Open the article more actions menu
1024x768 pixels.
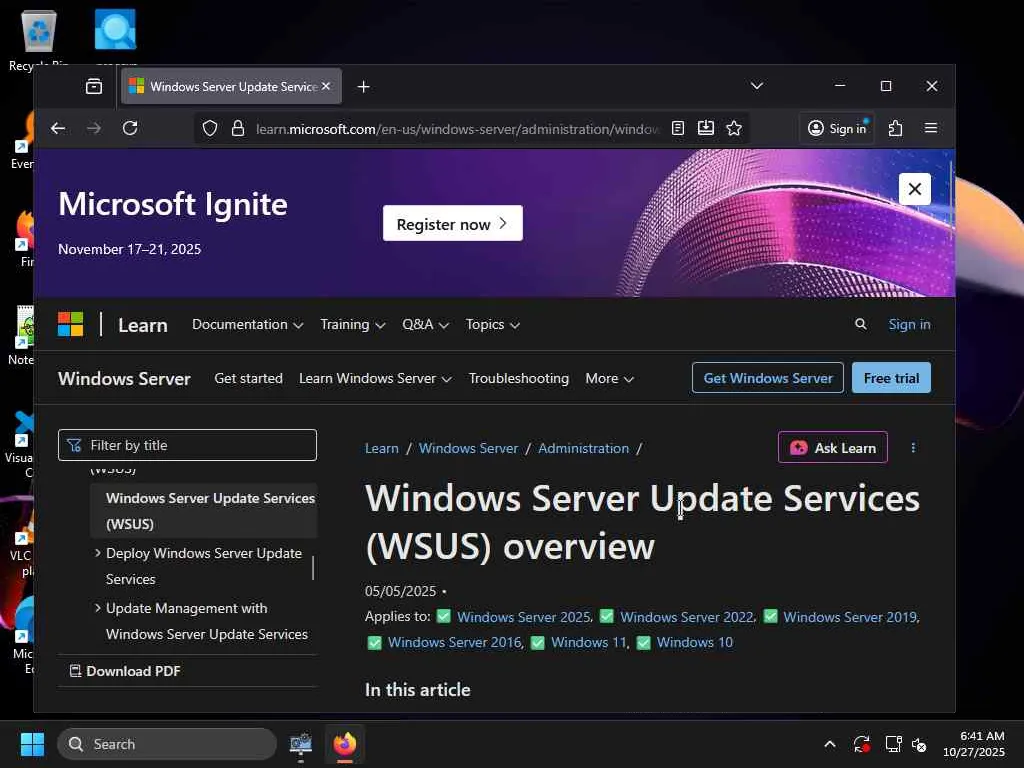tap(913, 448)
